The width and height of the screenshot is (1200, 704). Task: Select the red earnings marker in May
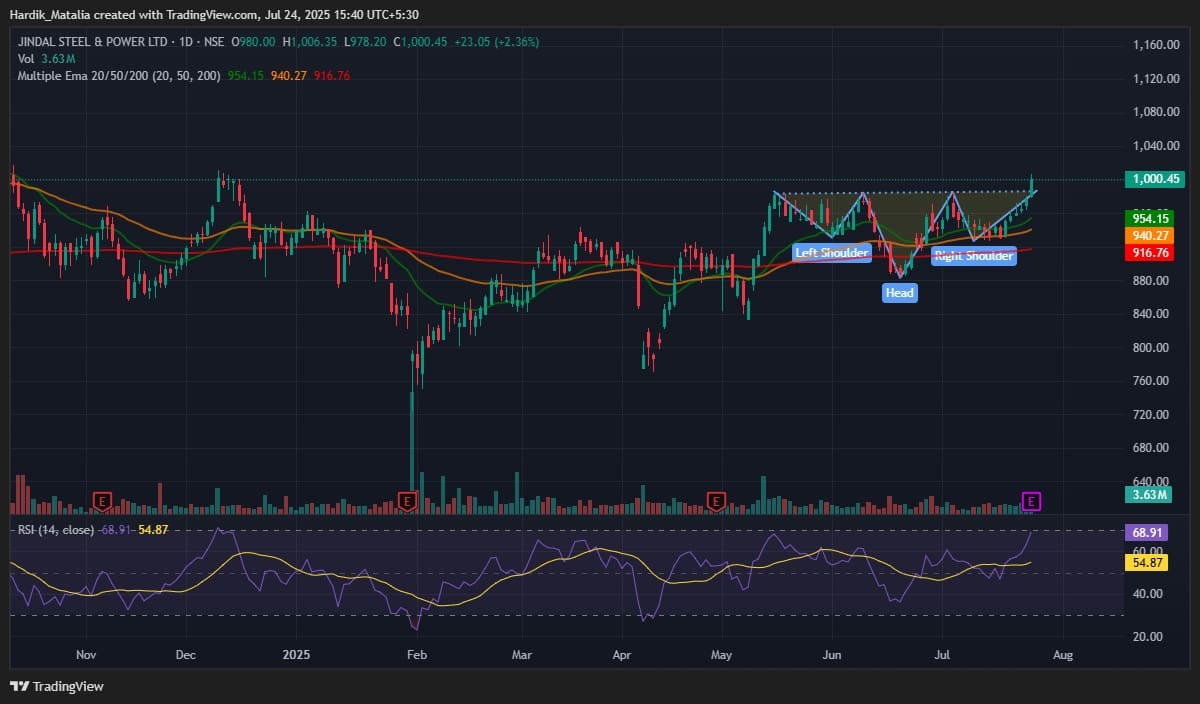coord(716,500)
